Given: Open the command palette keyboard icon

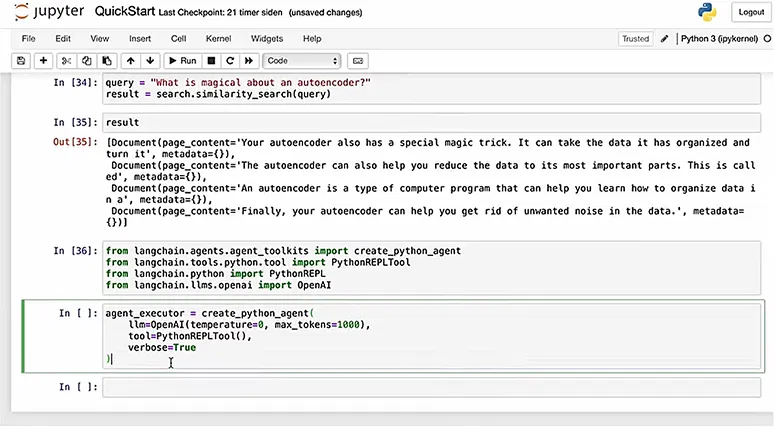Looking at the screenshot, I should tap(359, 61).
